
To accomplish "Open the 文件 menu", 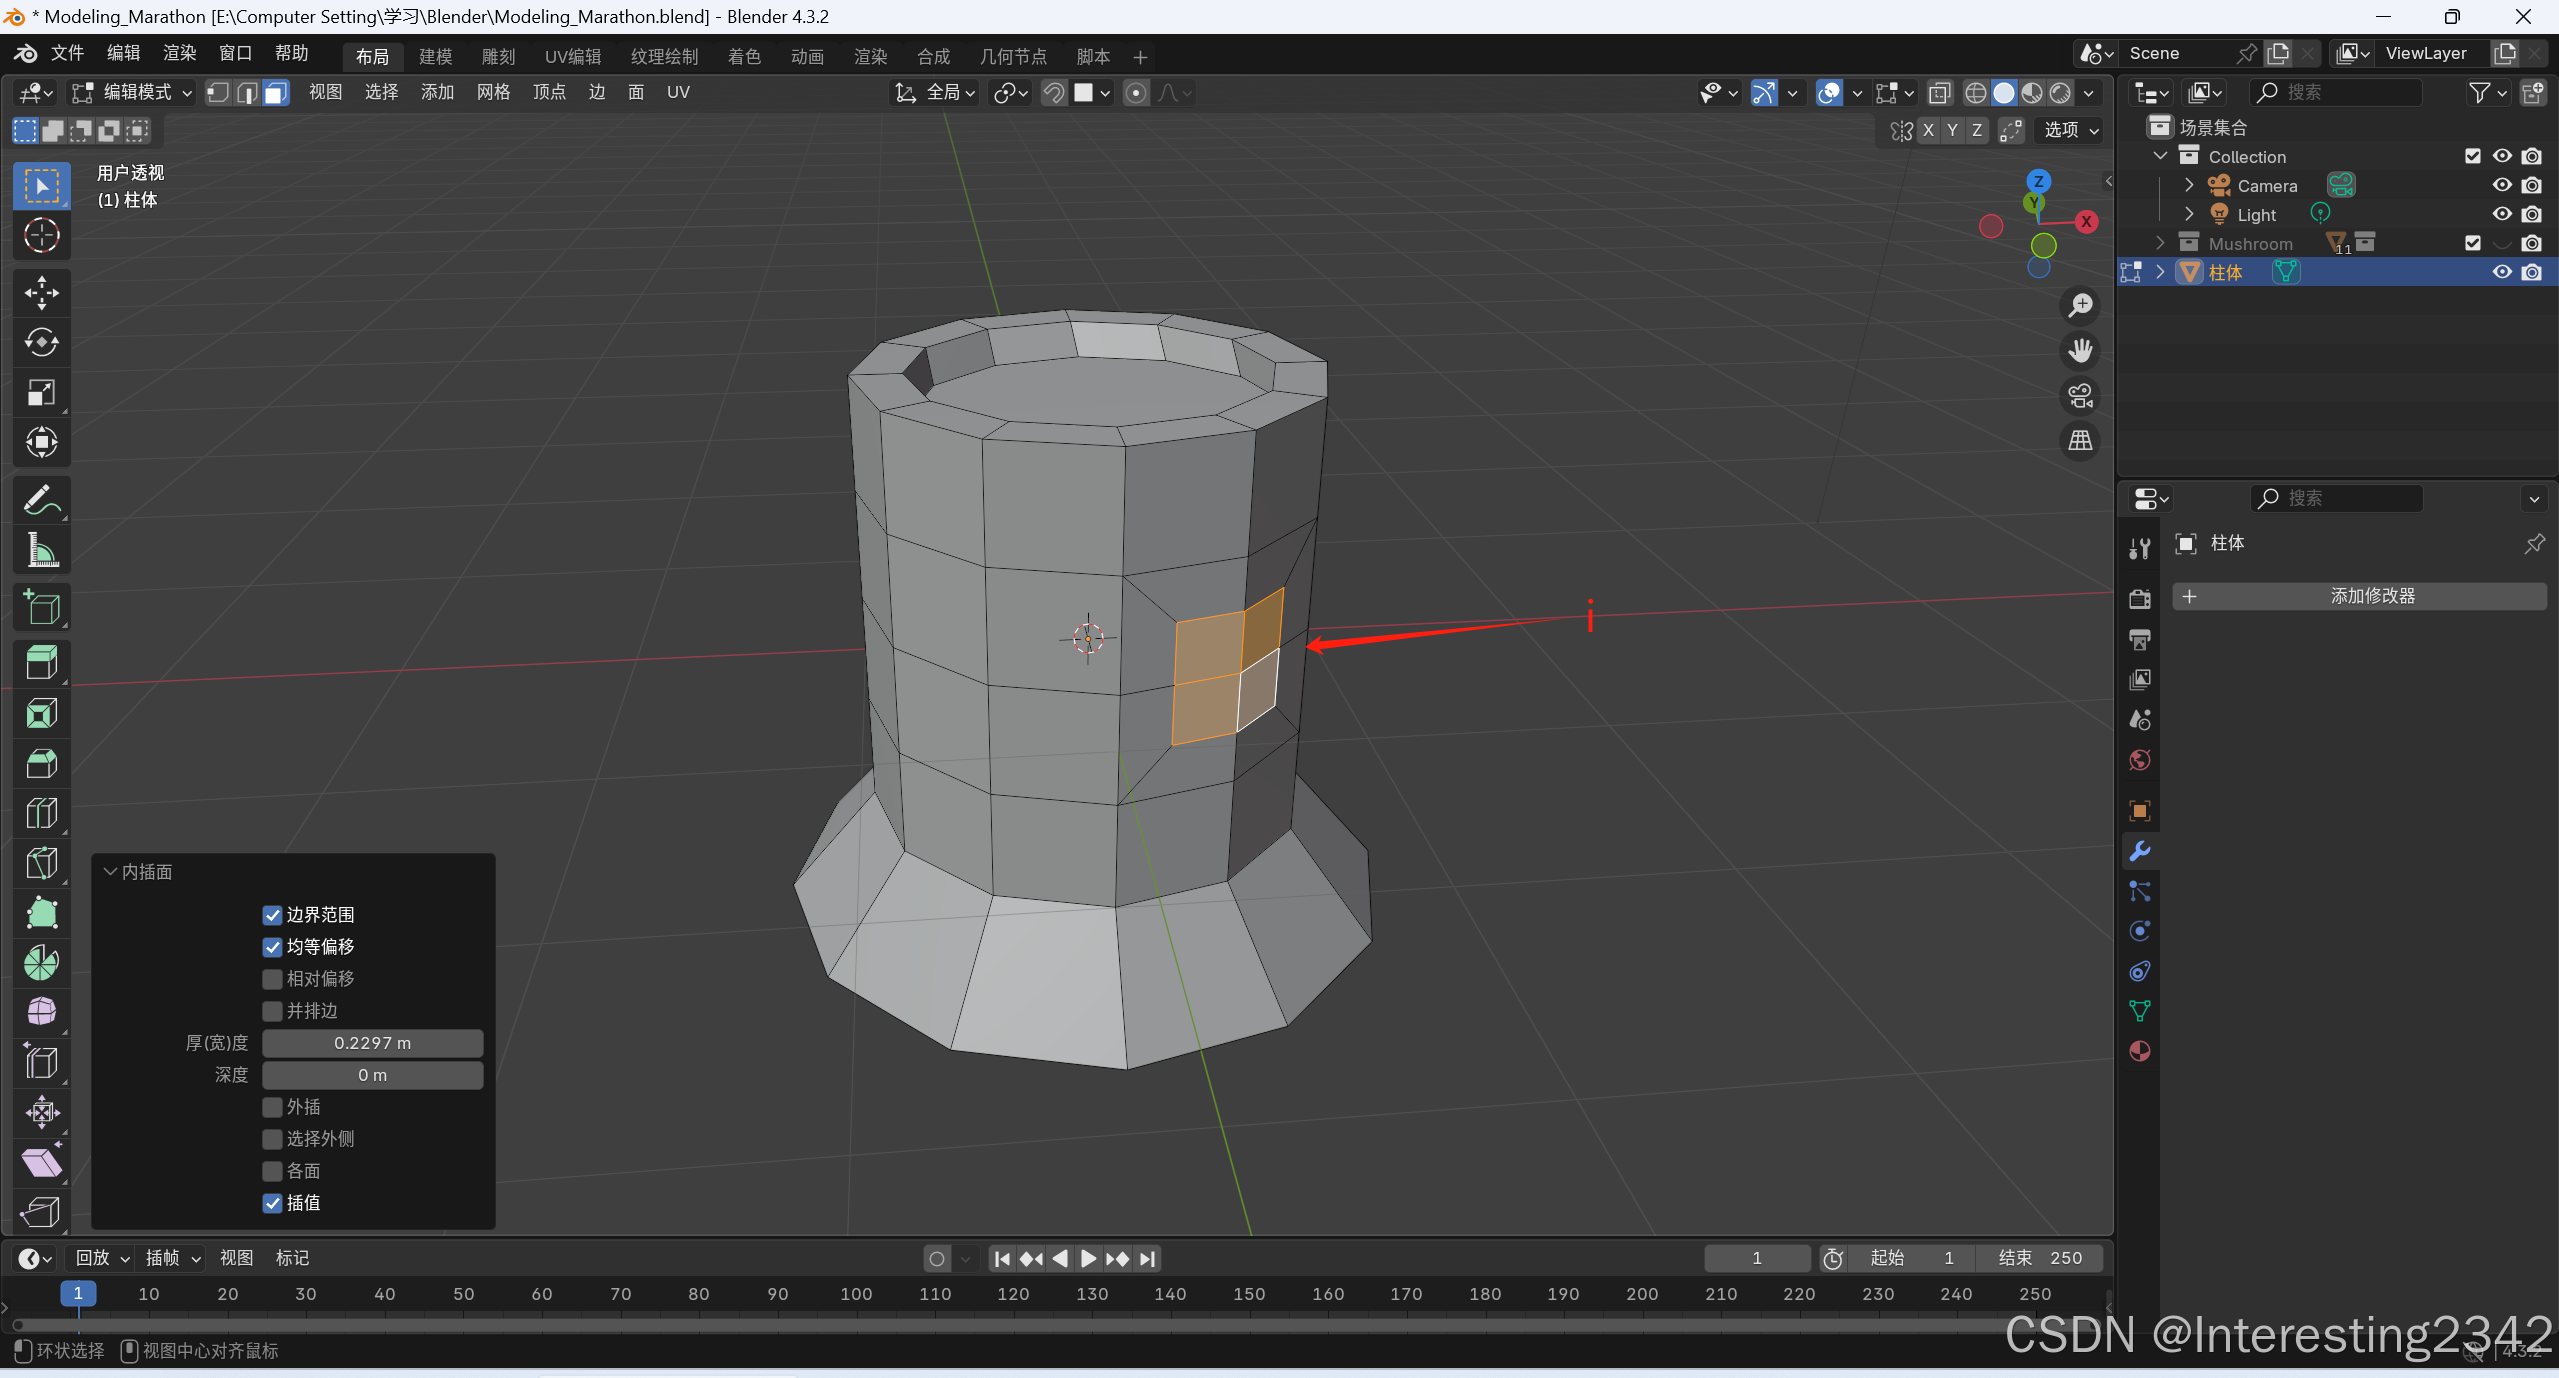I will tap(67, 53).
